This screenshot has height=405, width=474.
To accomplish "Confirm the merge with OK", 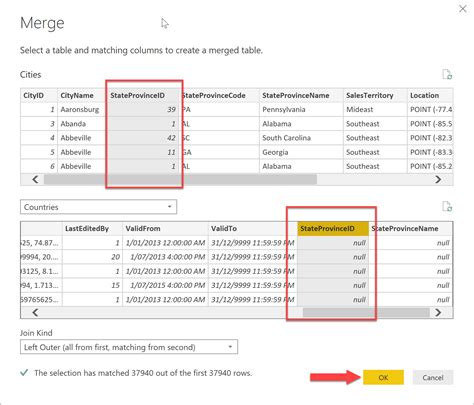I will (x=383, y=377).
